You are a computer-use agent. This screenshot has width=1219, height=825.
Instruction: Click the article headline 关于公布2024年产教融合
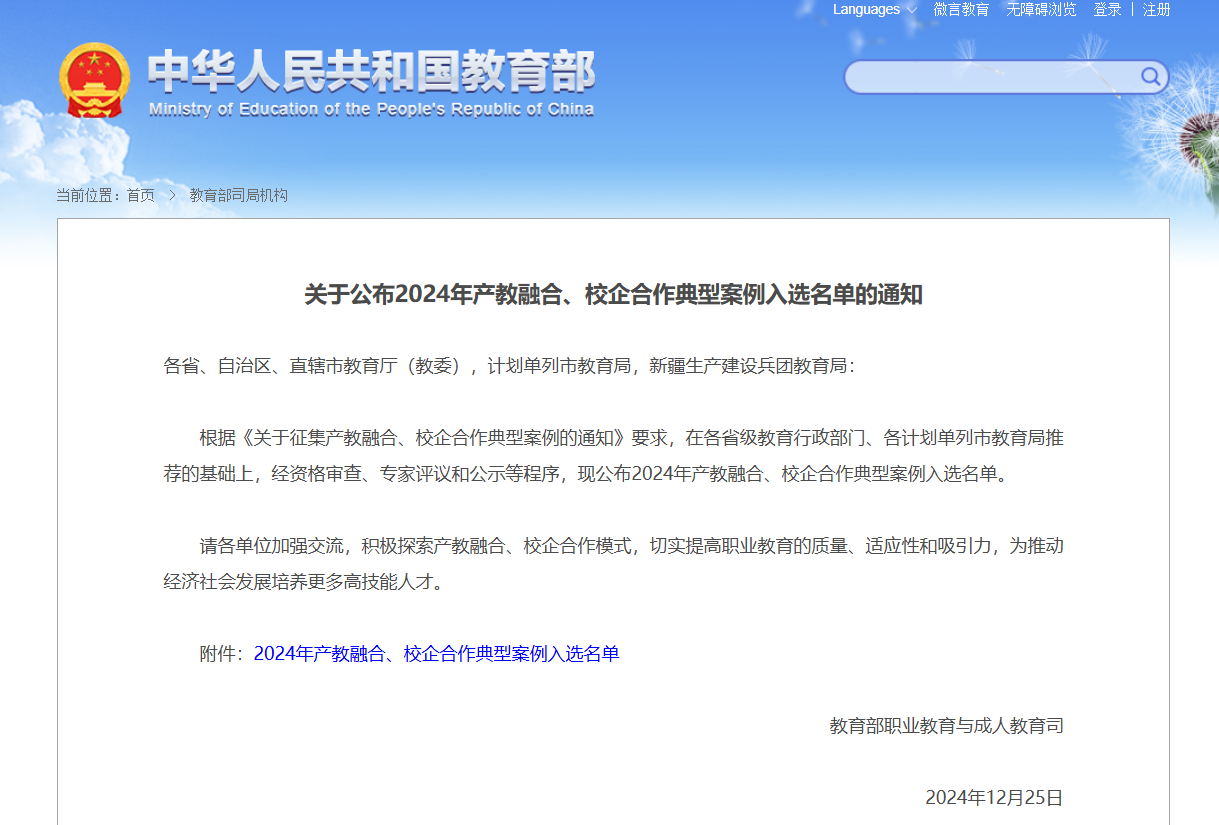tap(613, 295)
